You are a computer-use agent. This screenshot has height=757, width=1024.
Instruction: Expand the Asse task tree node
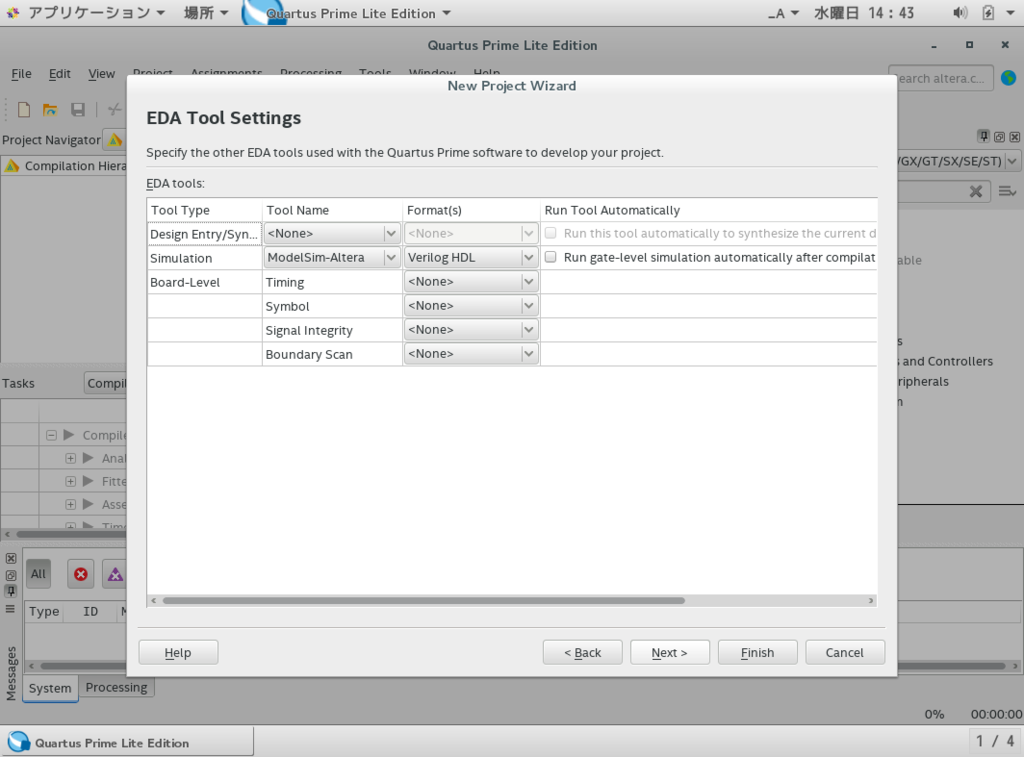(x=71, y=504)
